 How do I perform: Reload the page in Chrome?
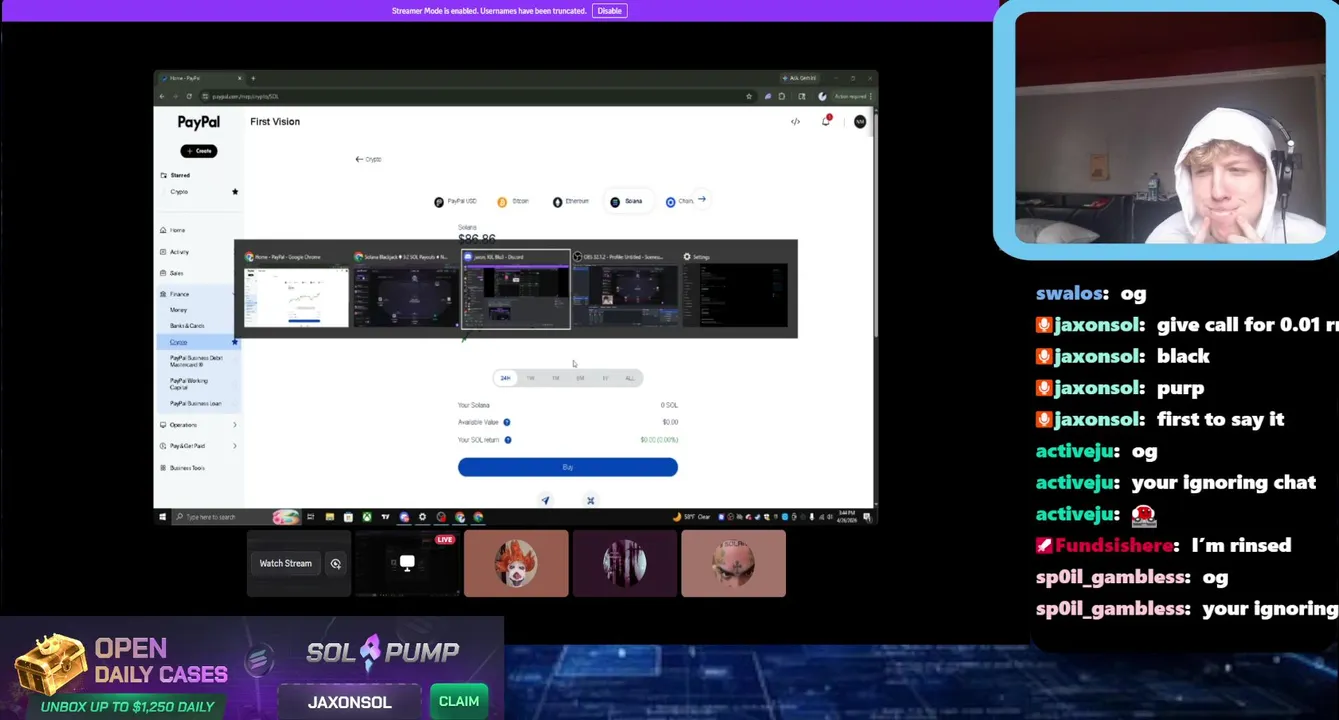(189, 97)
